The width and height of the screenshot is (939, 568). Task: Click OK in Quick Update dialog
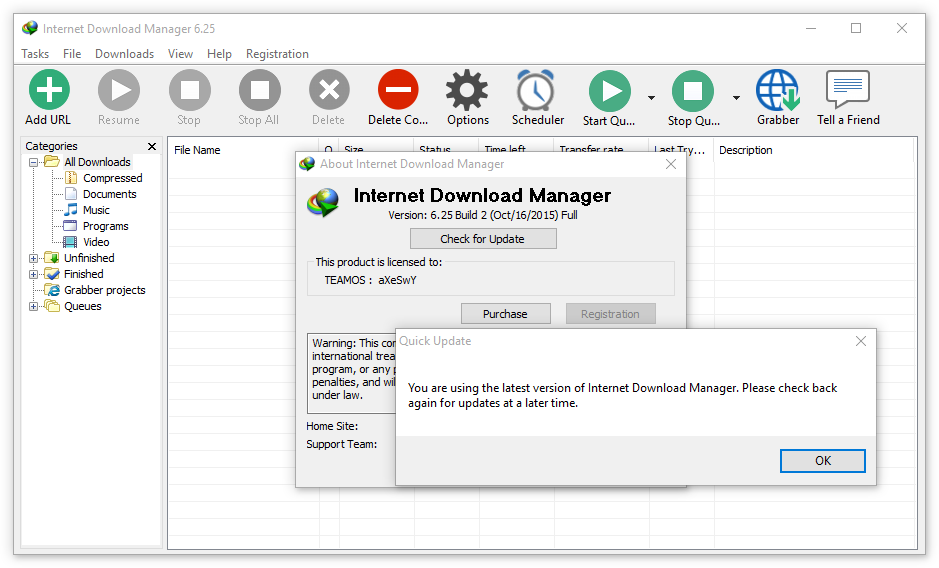(822, 461)
